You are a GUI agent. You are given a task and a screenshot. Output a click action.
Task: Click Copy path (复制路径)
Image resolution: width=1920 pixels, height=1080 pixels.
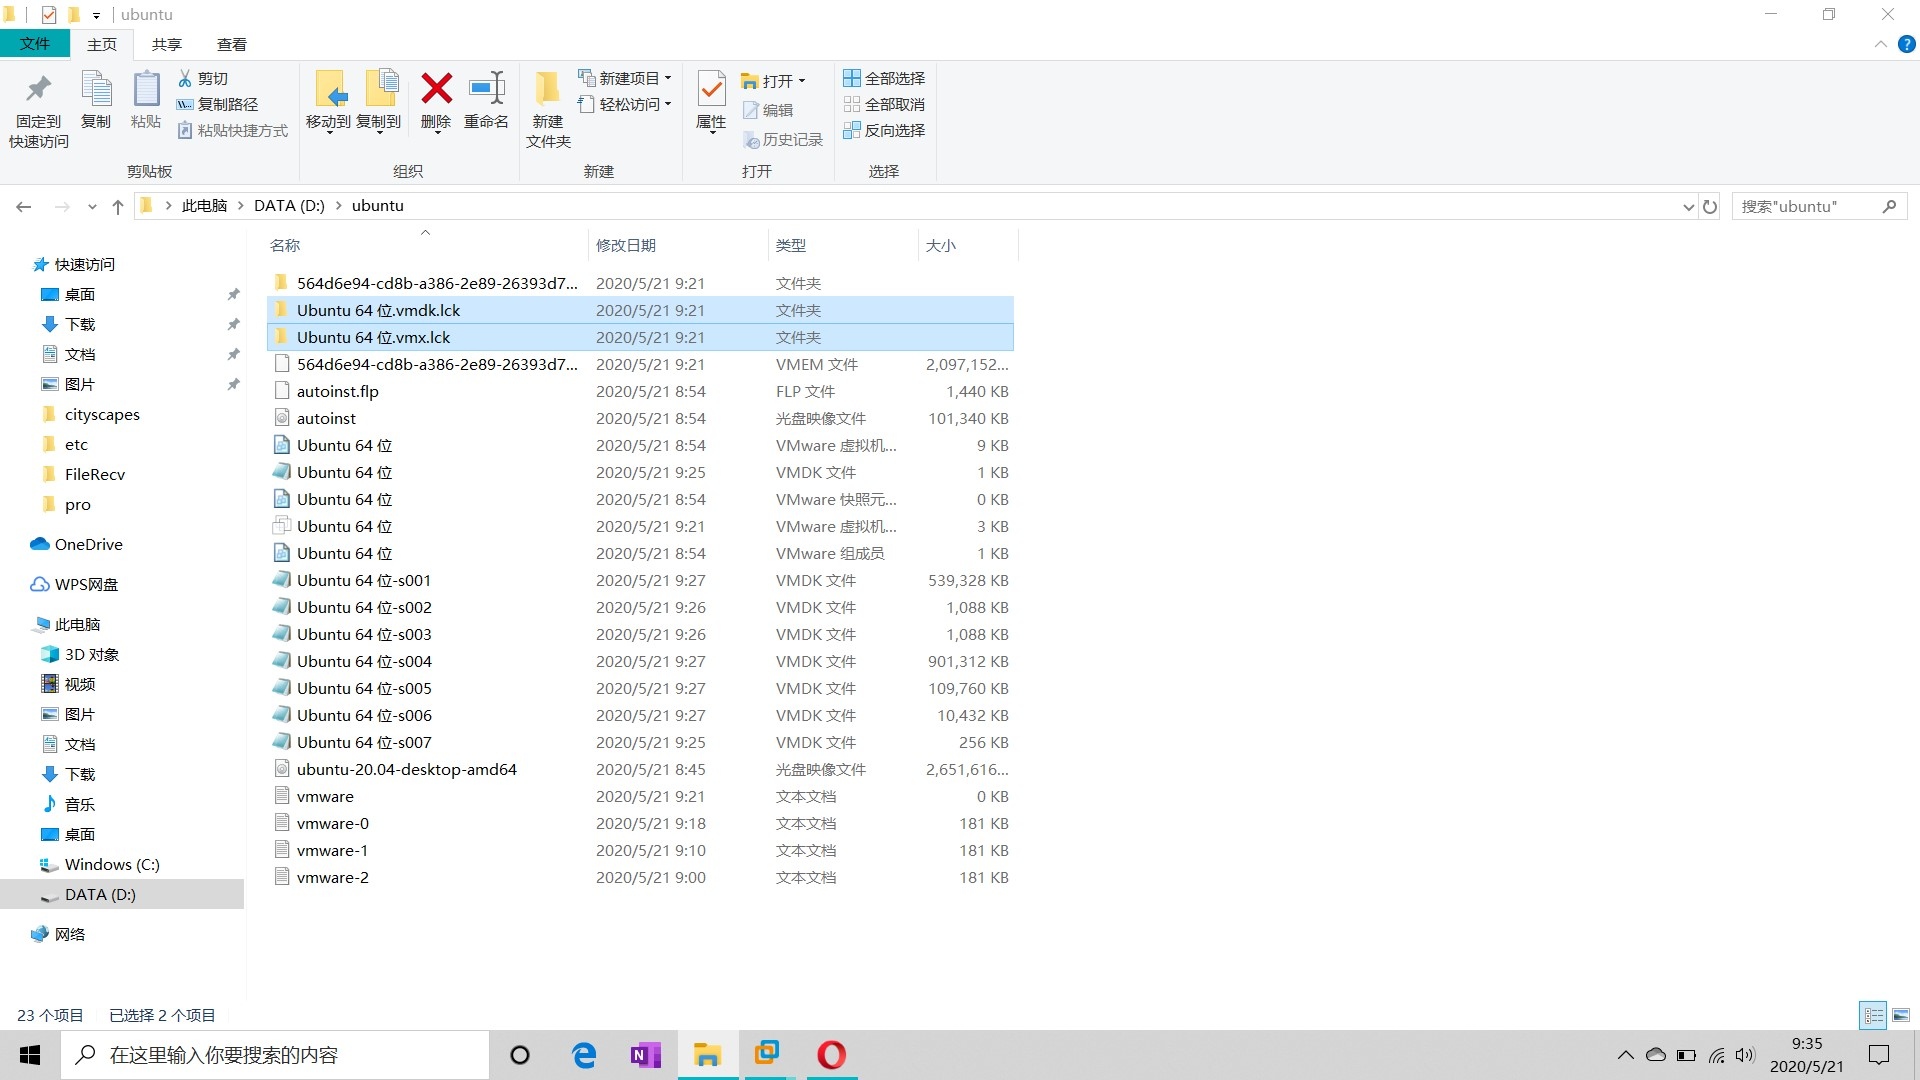(x=218, y=104)
